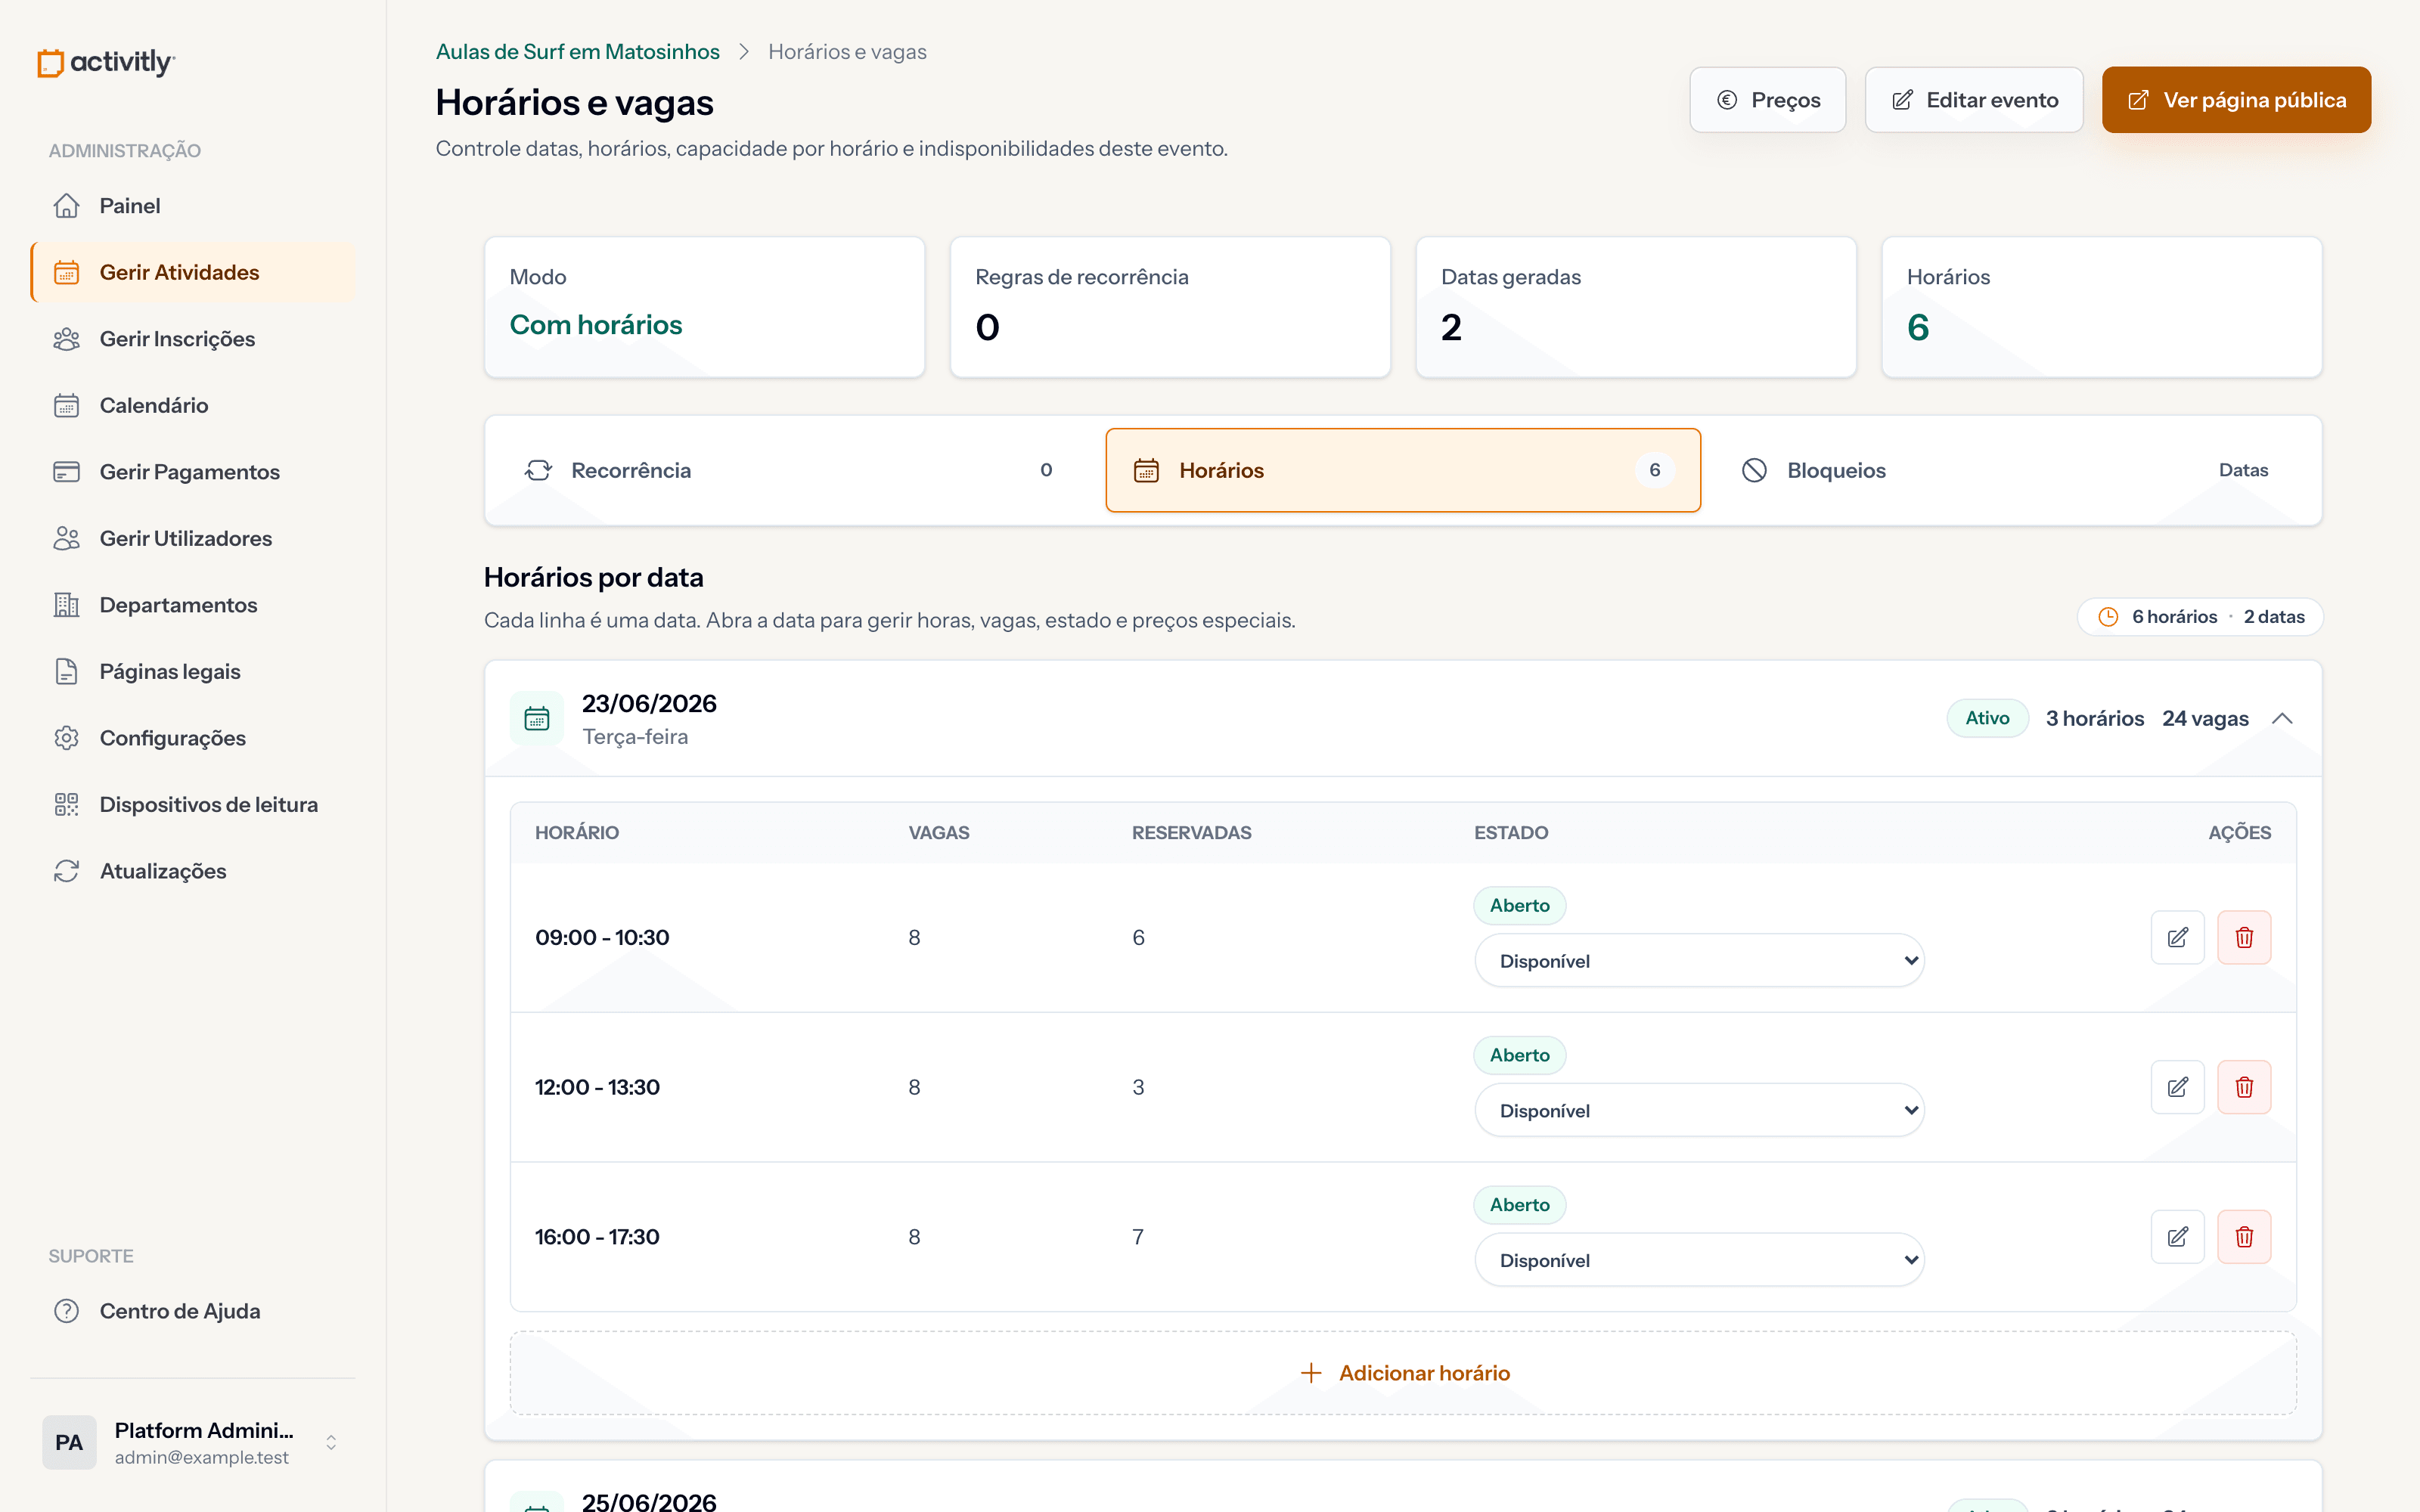Delete the 09:00 - 10:30 slot
This screenshot has height=1512, width=2420.
tap(2244, 937)
